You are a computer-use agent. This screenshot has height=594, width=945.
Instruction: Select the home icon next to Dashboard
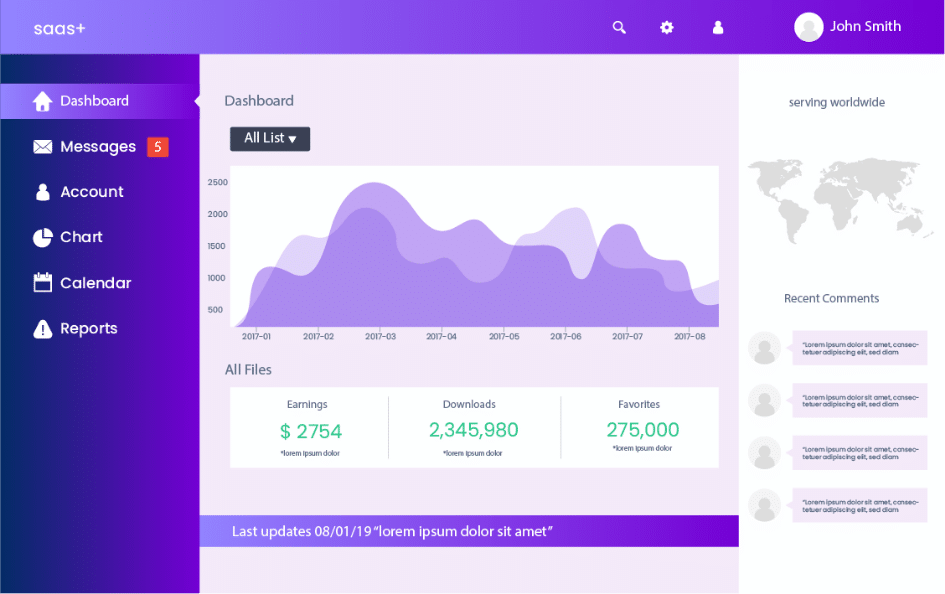point(41,100)
